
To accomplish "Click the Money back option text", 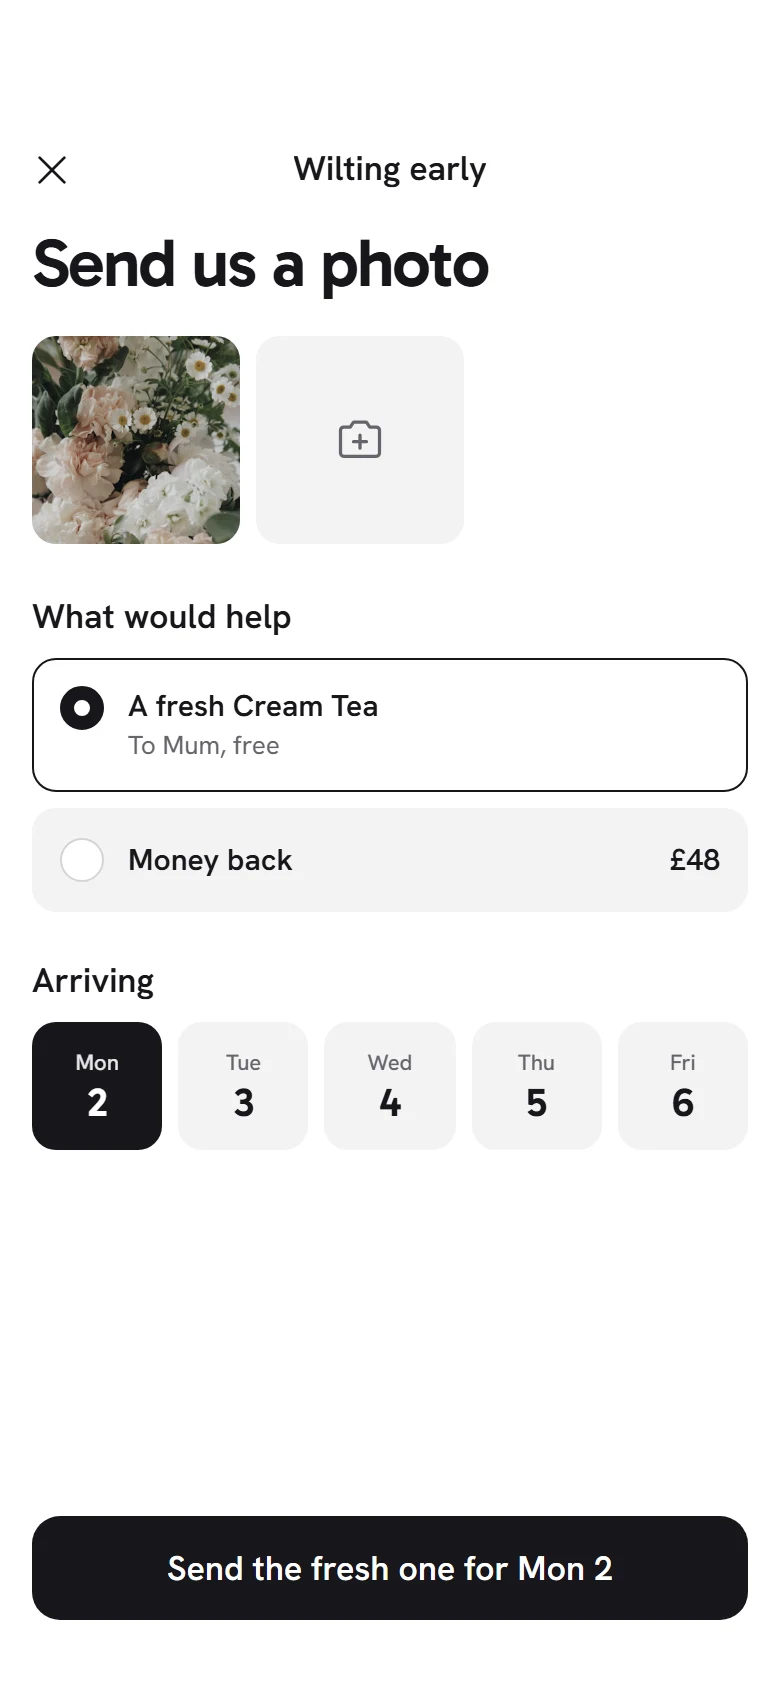I will [210, 860].
